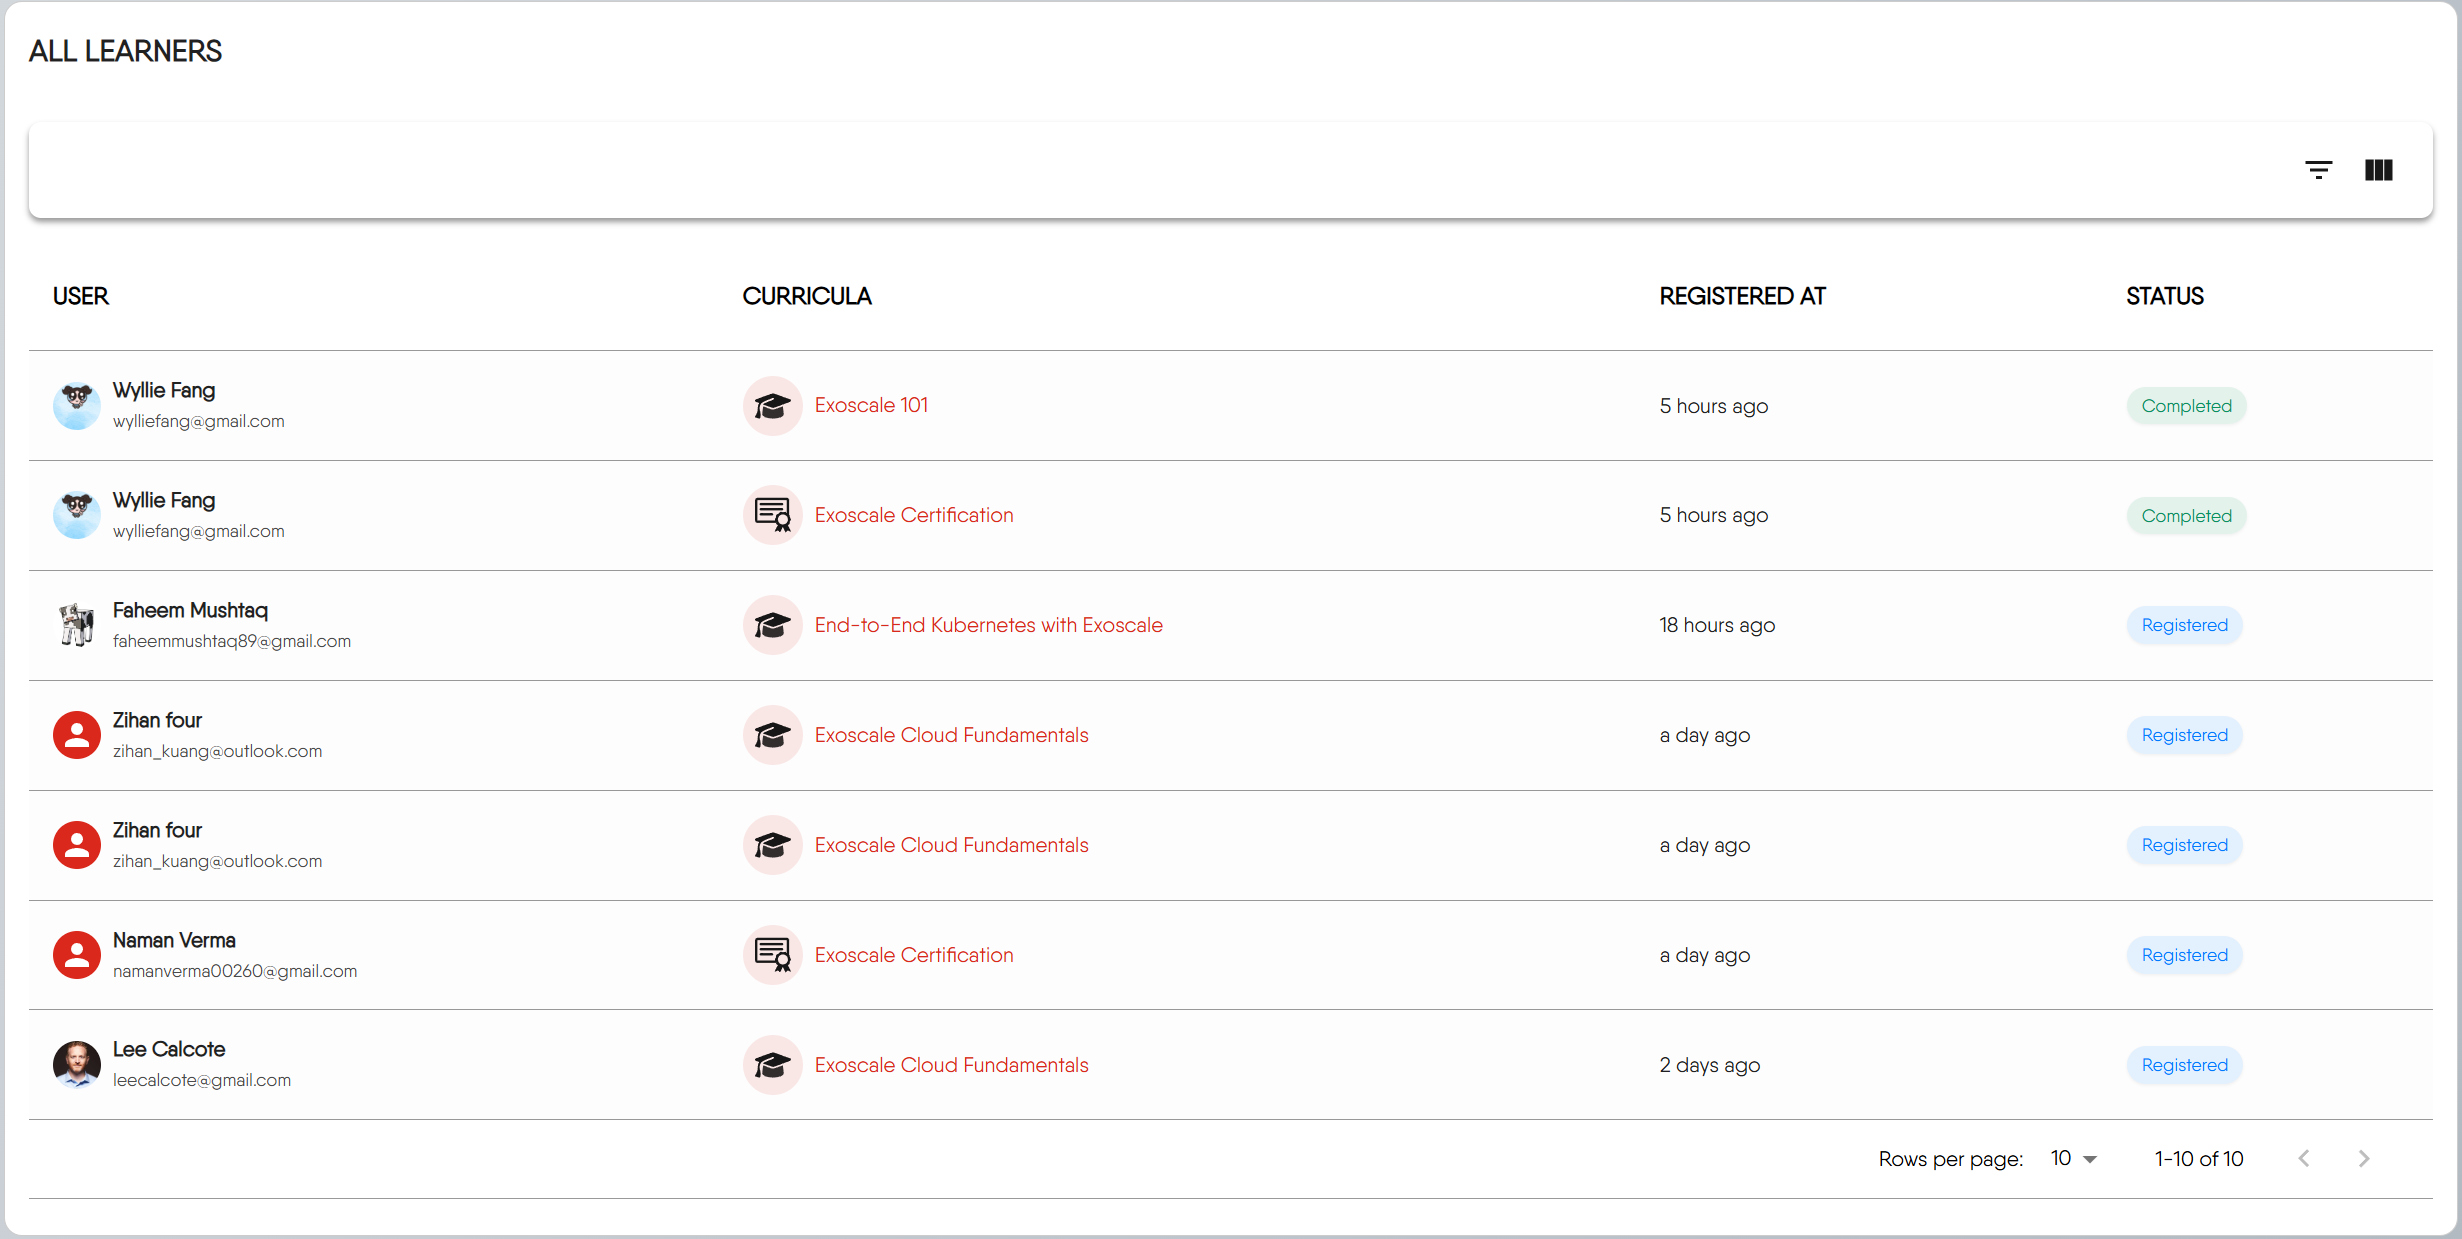Click the Completed status badge for Exoscale 101

click(2186, 406)
